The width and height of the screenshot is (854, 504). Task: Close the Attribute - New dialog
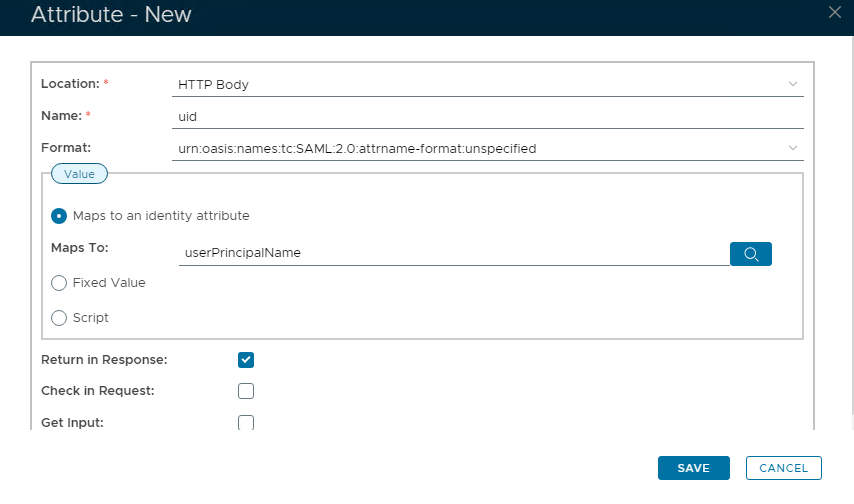(835, 13)
